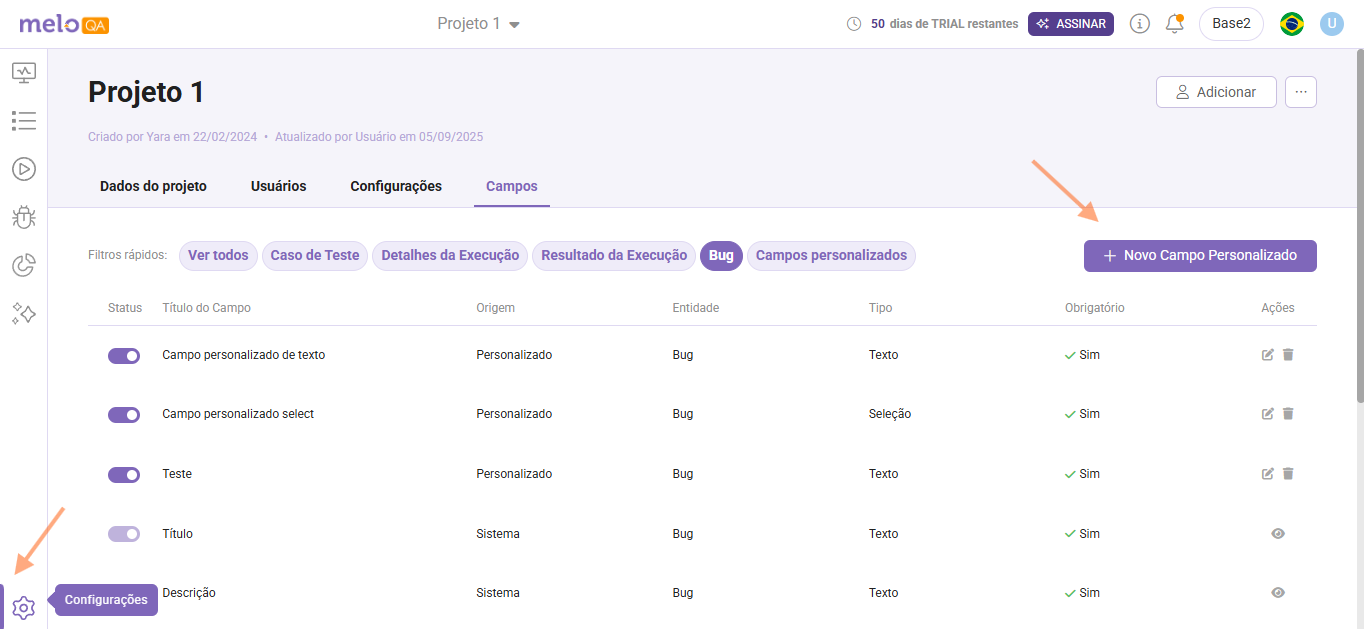View the Título system field details
This screenshot has width=1364, height=629.
coord(1277,534)
